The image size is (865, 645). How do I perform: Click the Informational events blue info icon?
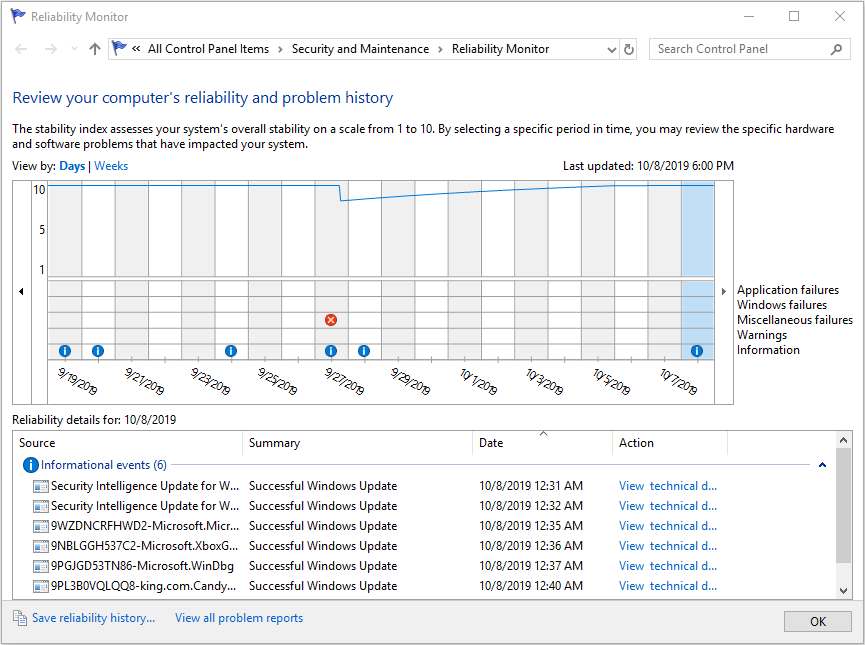click(30, 465)
